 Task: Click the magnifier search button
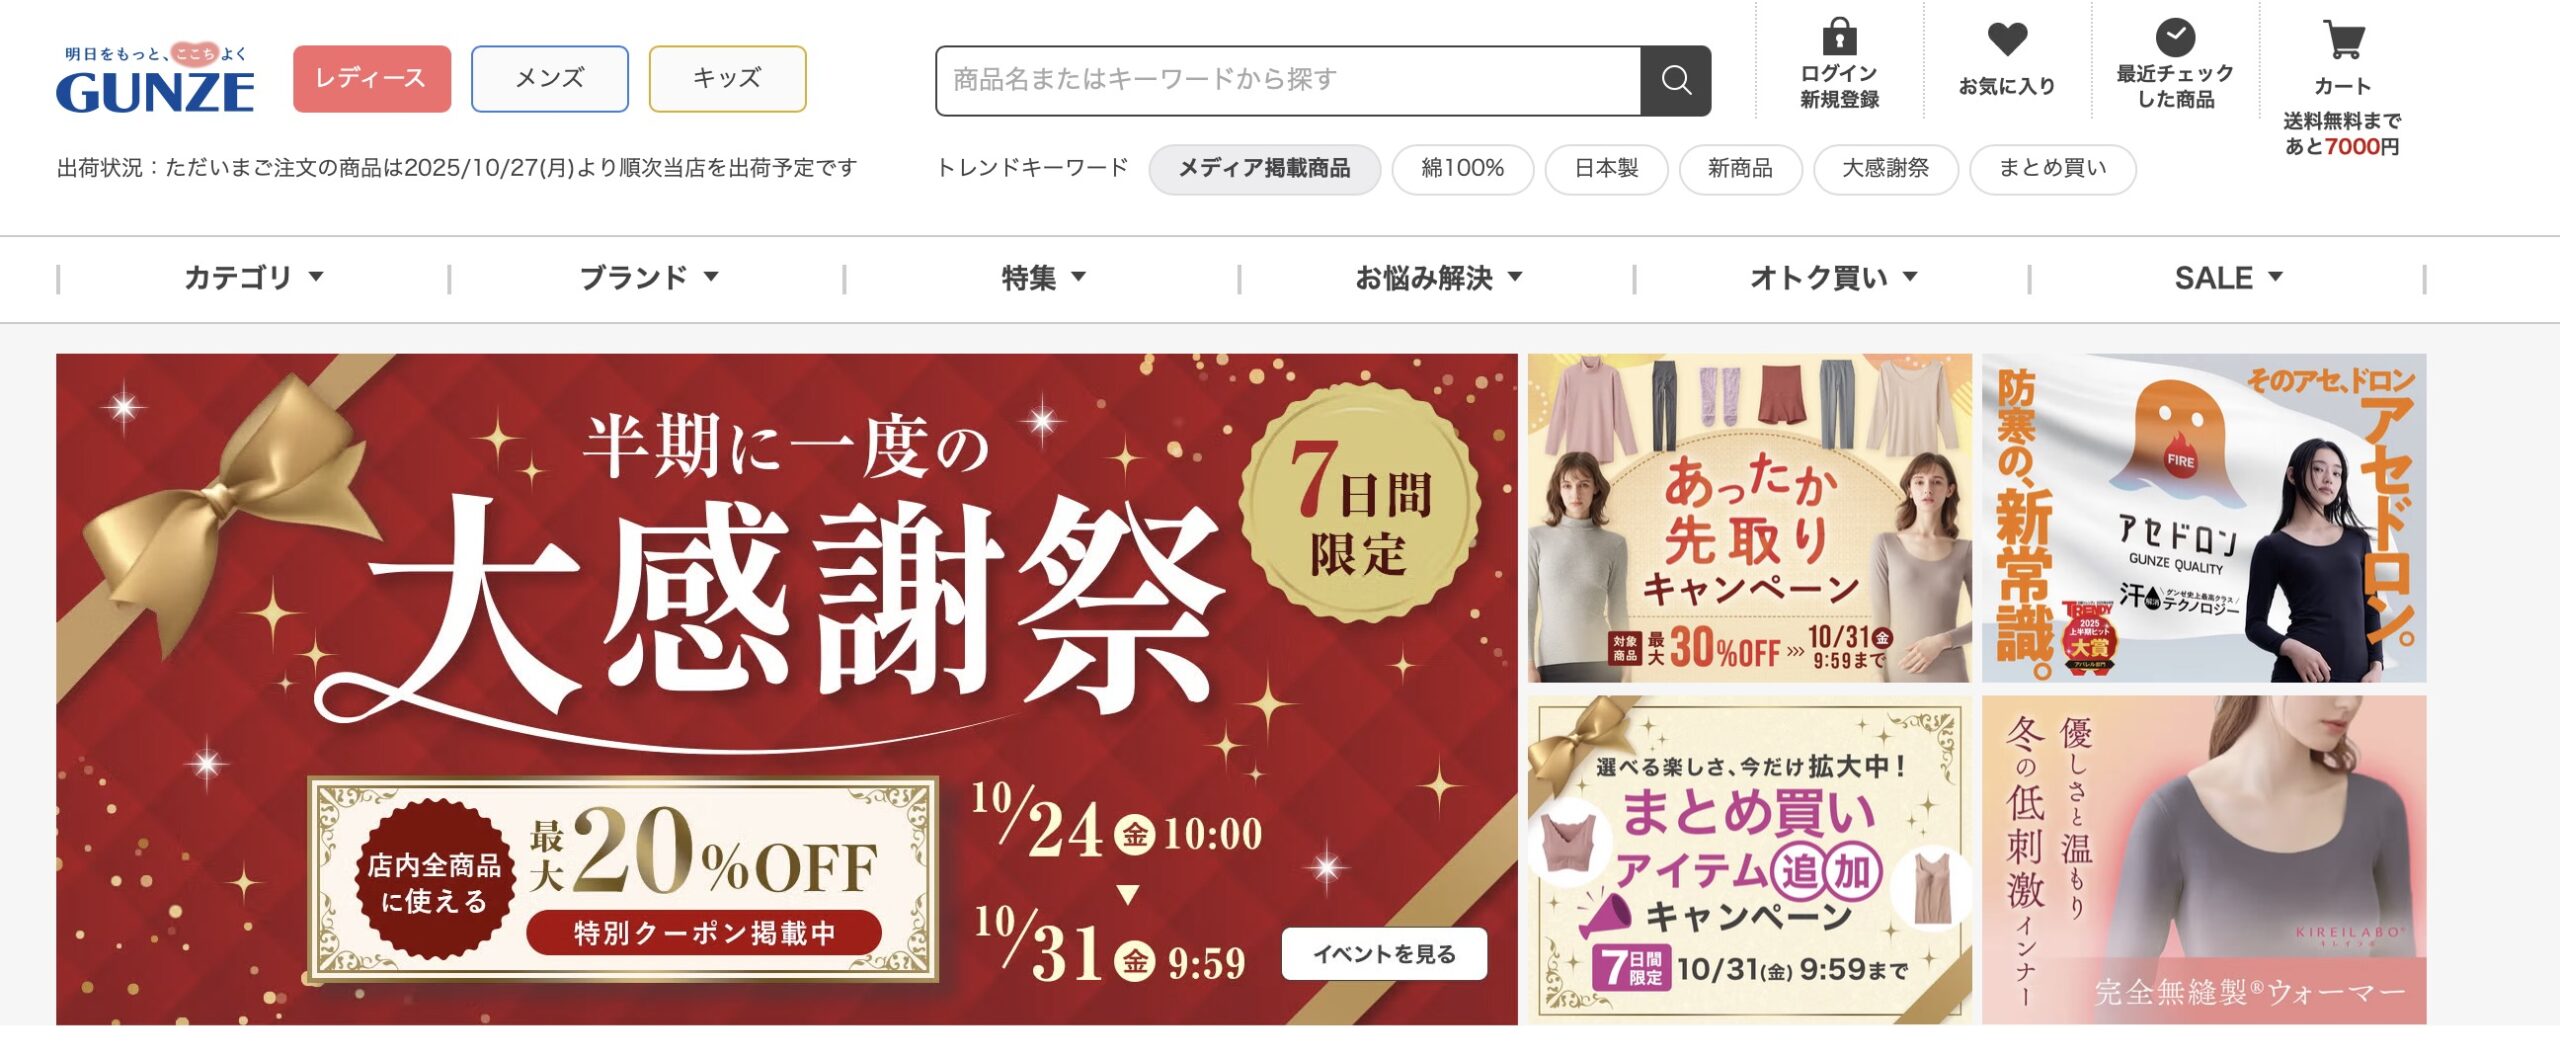tap(1676, 80)
